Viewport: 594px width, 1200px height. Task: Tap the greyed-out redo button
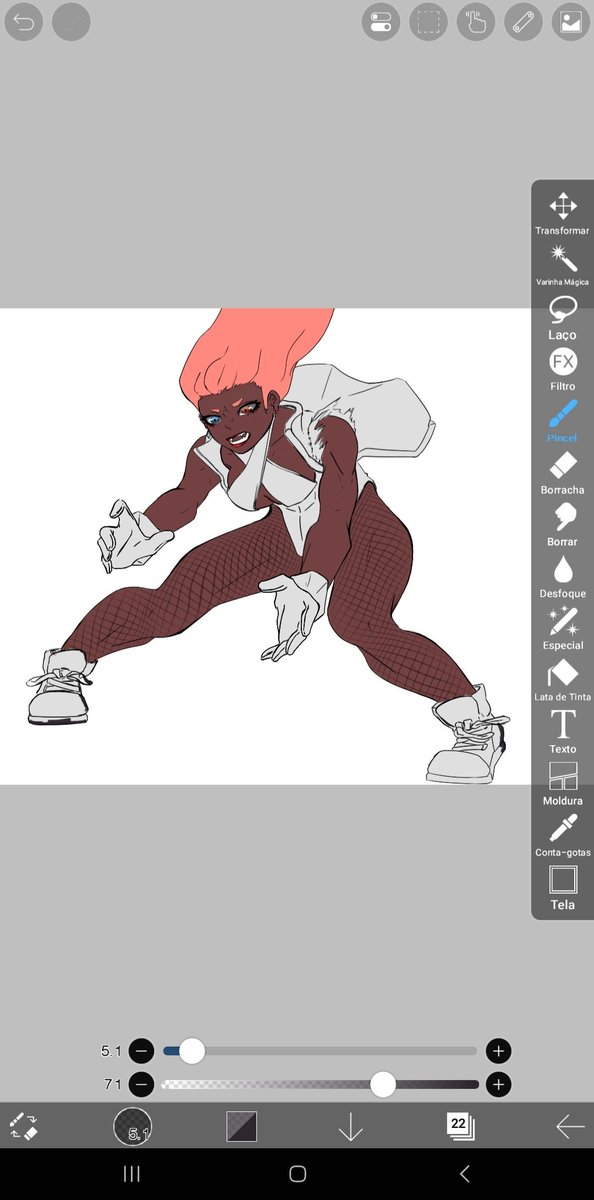(x=71, y=22)
